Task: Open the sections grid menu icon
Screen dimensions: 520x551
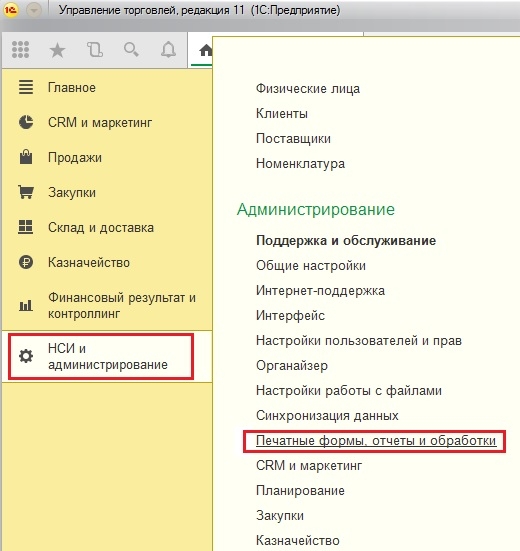Action: pyautogui.click(x=20, y=50)
